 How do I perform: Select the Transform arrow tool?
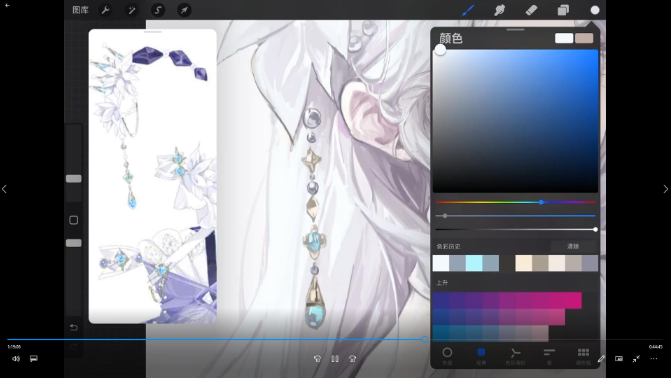[184, 10]
